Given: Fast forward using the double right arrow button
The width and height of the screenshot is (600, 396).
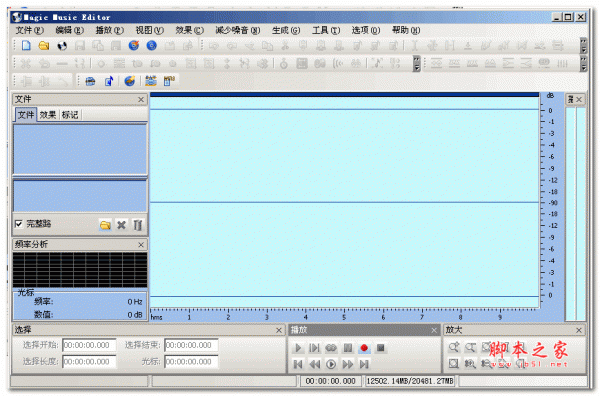Looking at the screenshot, I should tap(348, 364).
